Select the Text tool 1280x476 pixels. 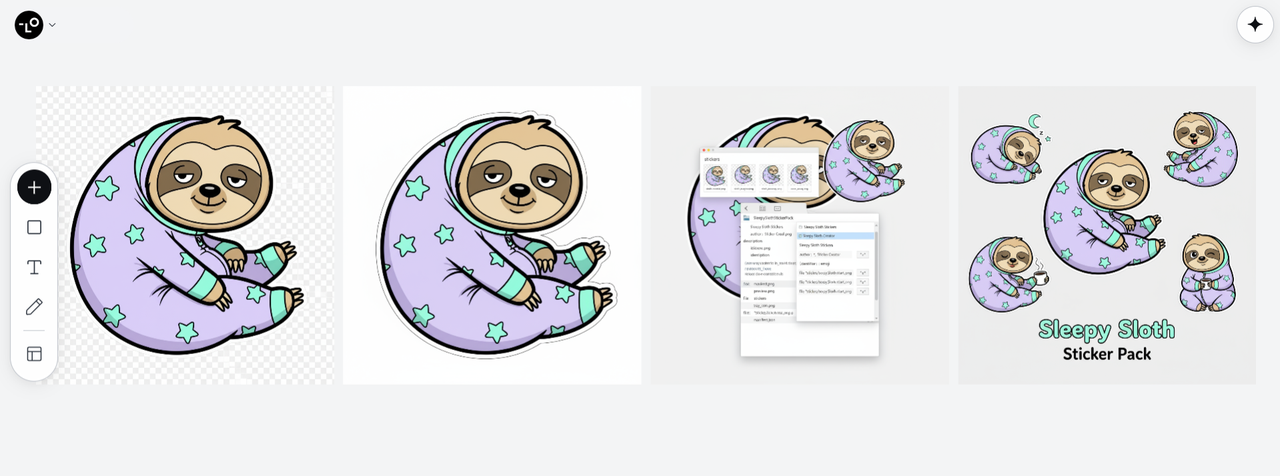point(34,267)
